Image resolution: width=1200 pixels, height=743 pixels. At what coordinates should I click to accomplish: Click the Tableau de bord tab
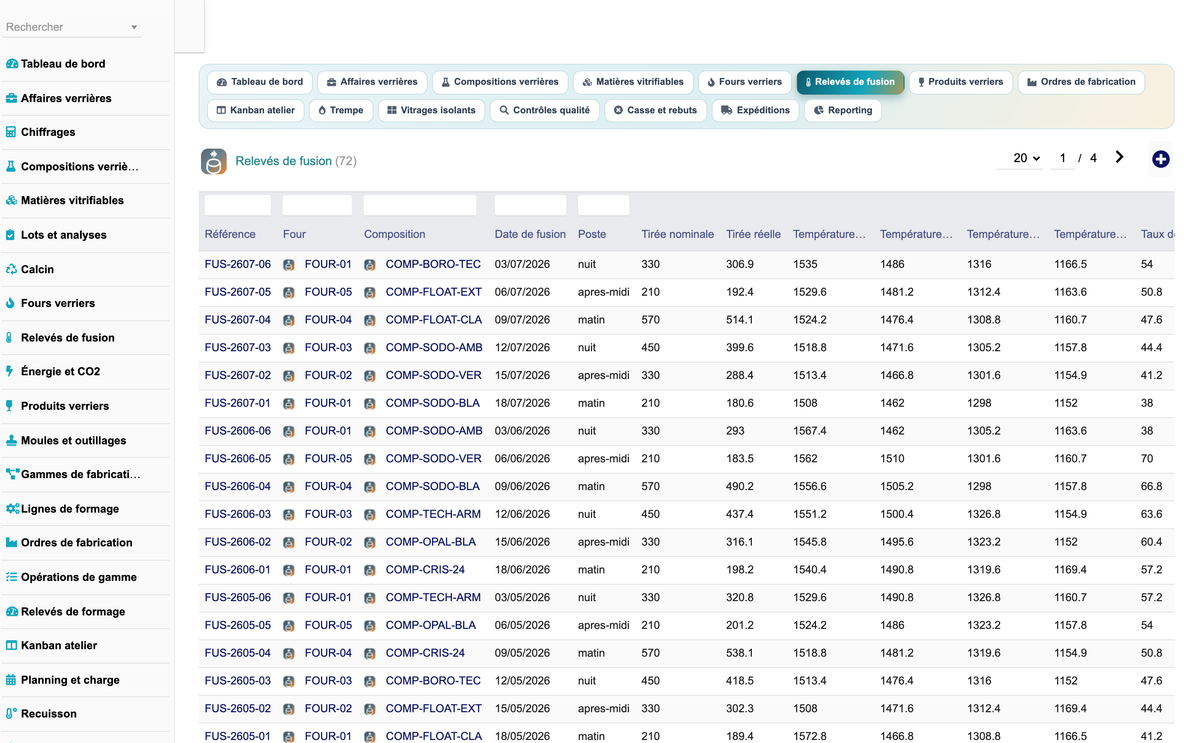point(260,82)
